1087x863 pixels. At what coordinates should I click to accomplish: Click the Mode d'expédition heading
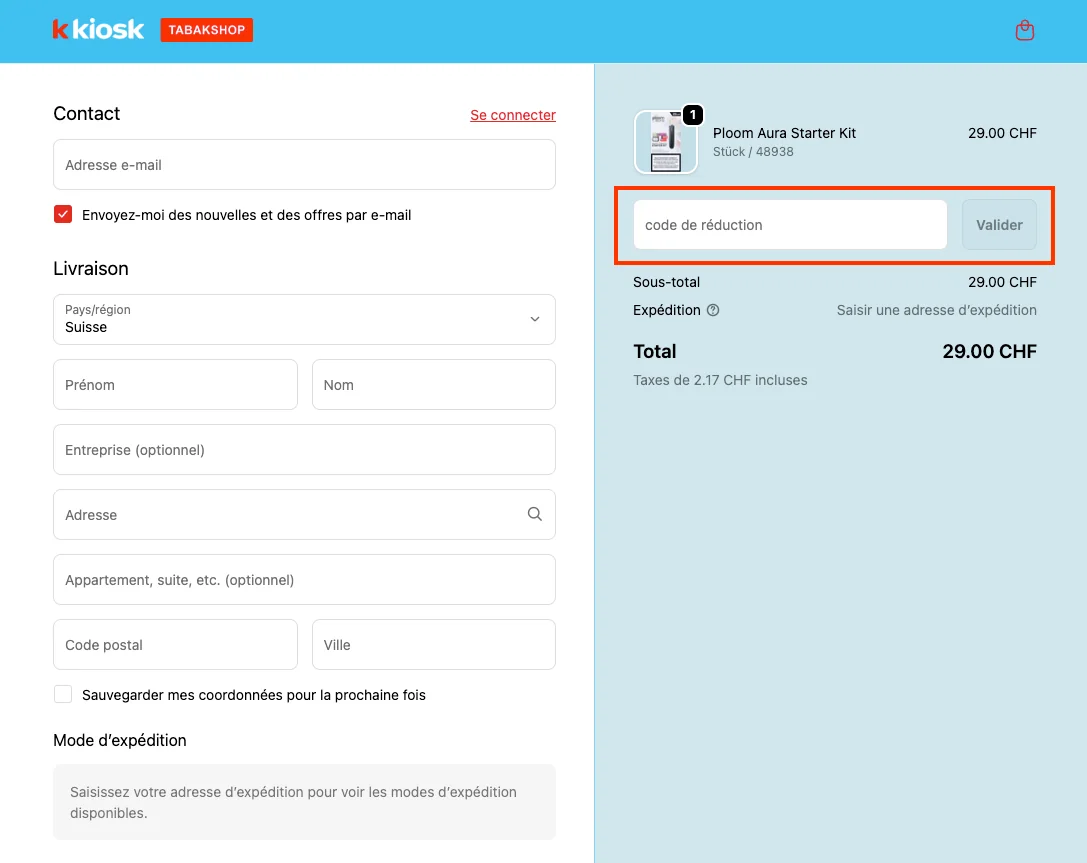120,740
